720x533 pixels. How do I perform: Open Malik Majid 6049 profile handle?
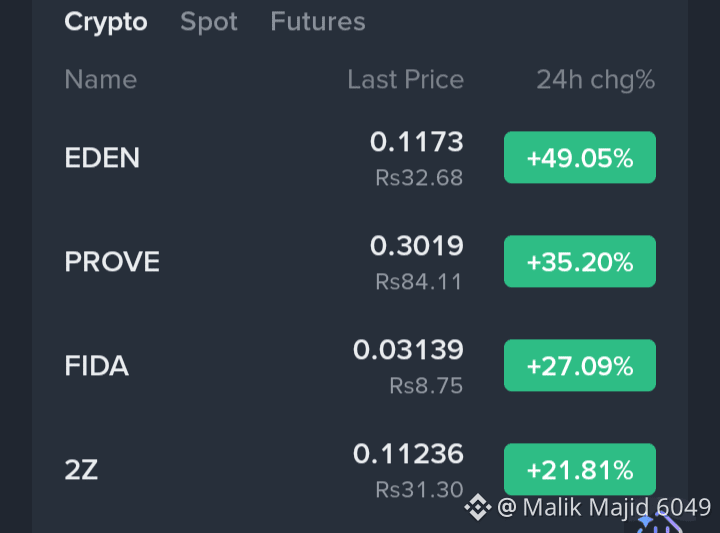[604, 507]
